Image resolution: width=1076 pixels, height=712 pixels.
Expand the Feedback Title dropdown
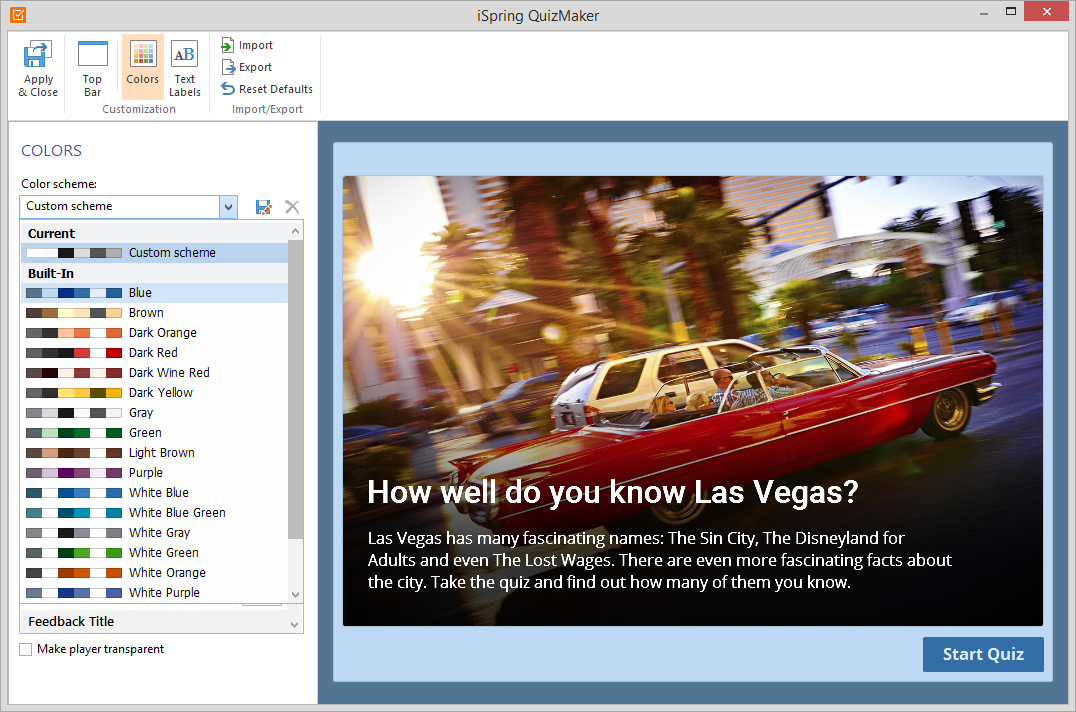click(294, 623)
